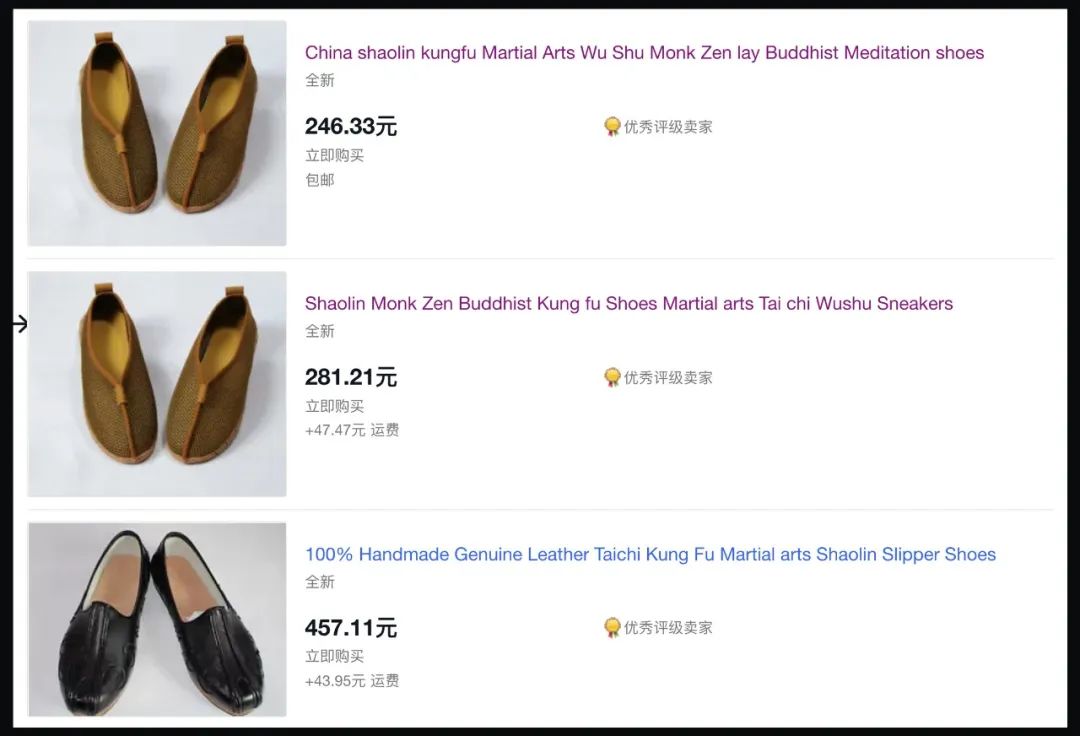1080x736 pixels.
Task: Click the 281.21元 price text
Action: (x=347, y=377)
